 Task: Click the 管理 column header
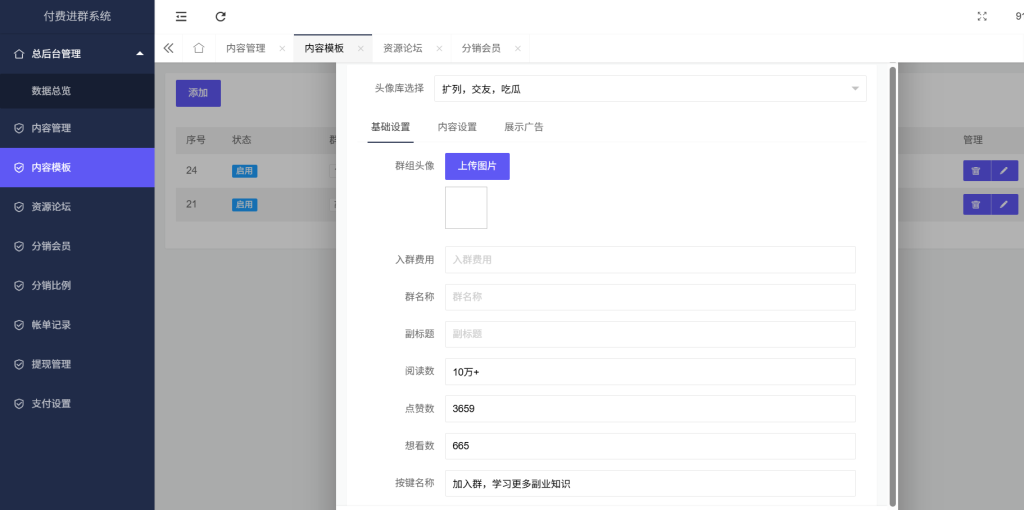point(973,140)
